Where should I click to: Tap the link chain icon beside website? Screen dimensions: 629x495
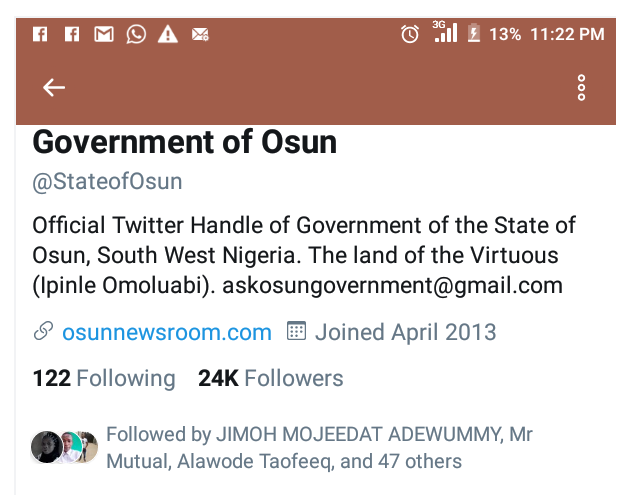pos(43,332)
